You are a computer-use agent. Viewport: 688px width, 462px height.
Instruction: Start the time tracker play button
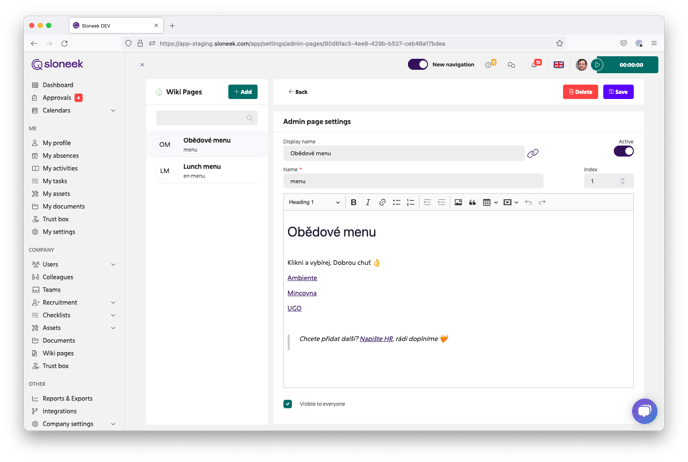597,65
